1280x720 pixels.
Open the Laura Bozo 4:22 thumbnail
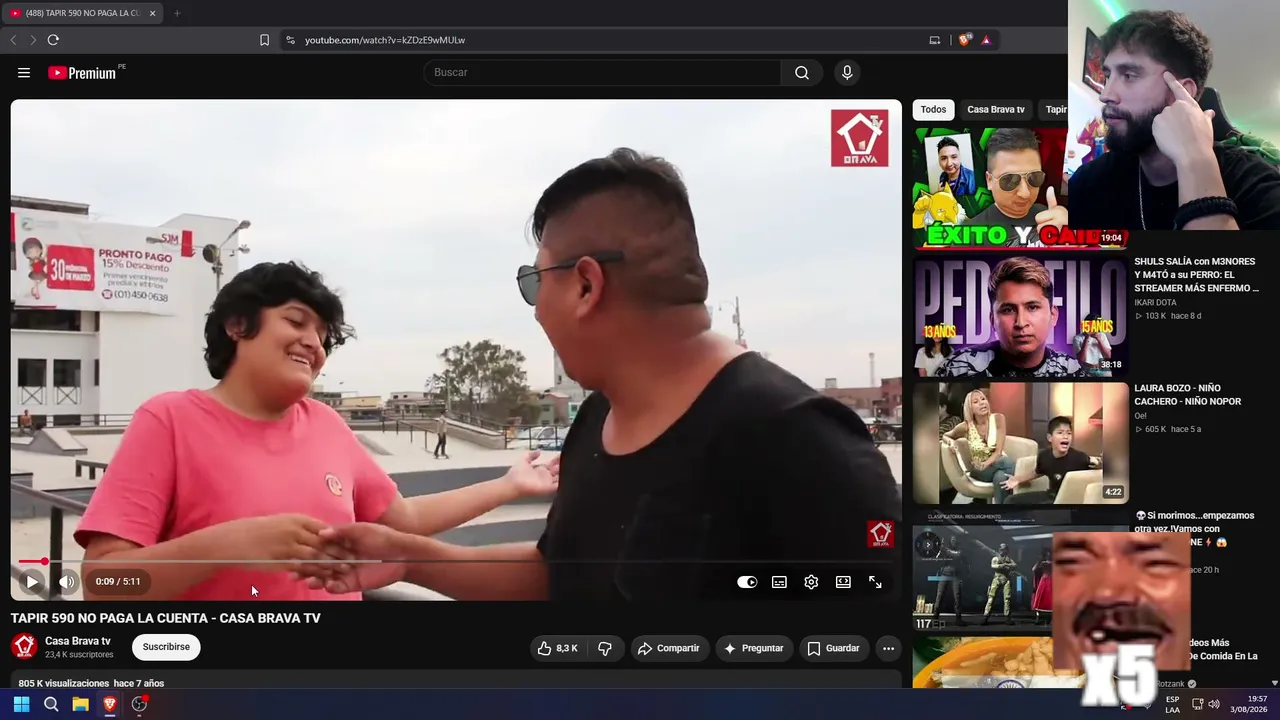pos(1020,443)
